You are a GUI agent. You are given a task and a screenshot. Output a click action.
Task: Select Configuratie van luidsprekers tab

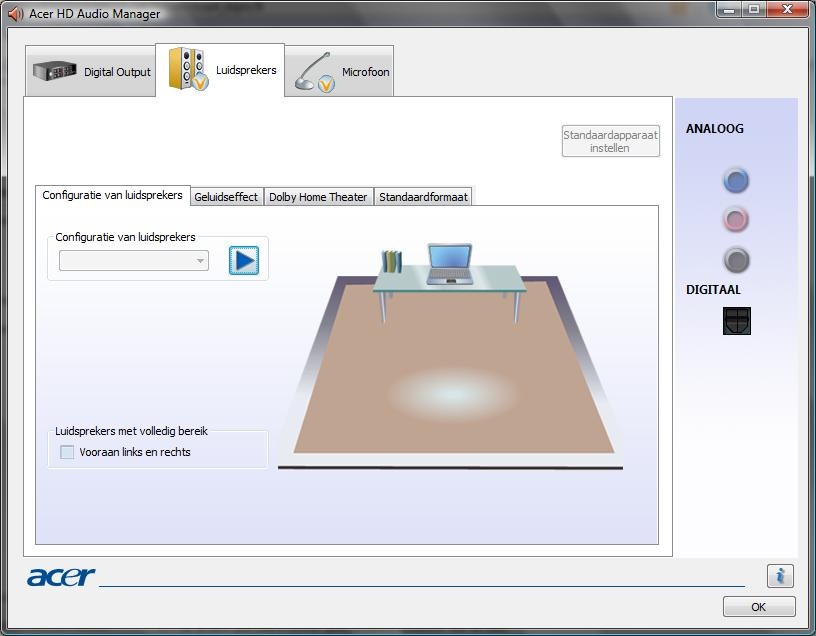click(112, 195)
